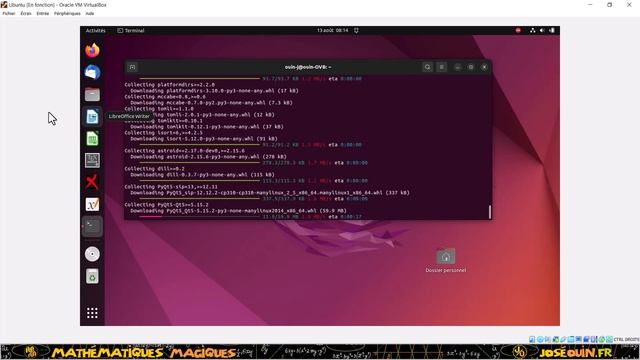The height and width of the screenshot is (360, 640).
Task: Click the terminal search magnifier icon
Action: tap(427, 67)
